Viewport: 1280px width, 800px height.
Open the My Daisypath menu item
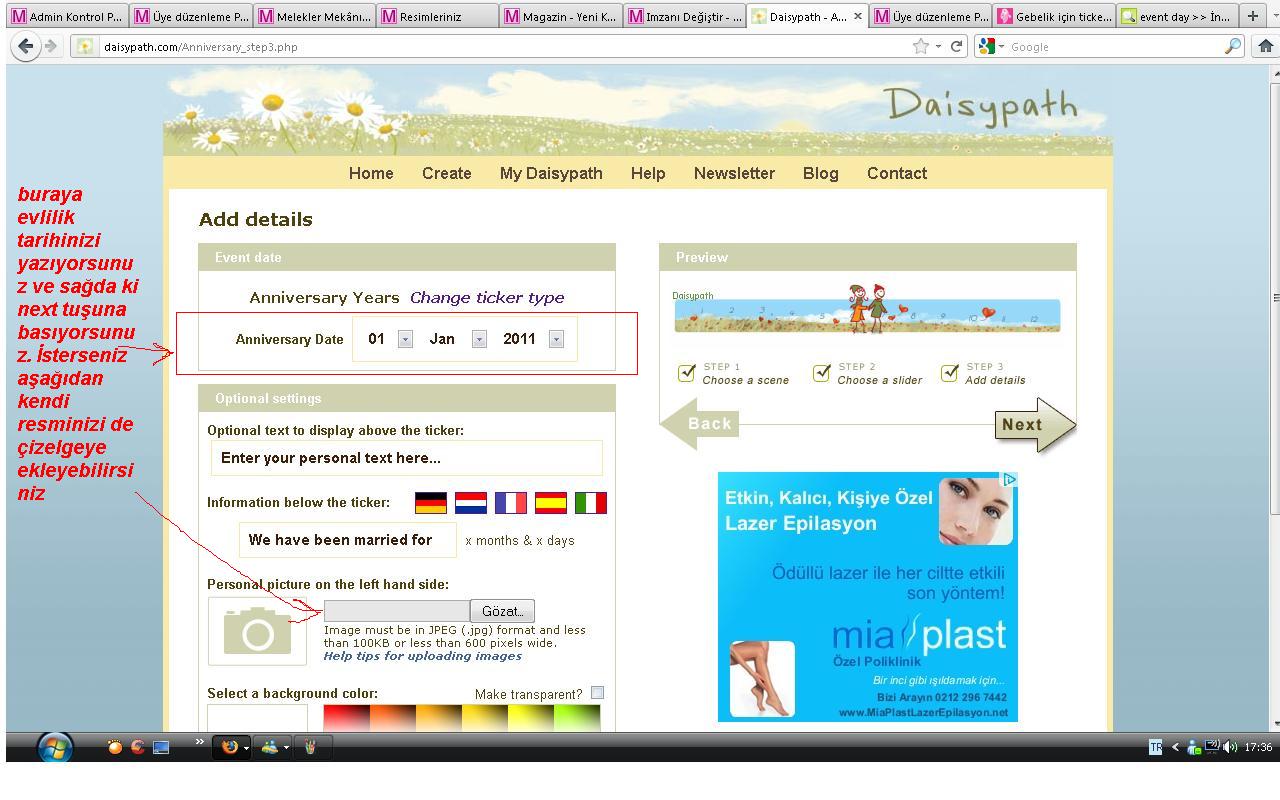point(551,173)
